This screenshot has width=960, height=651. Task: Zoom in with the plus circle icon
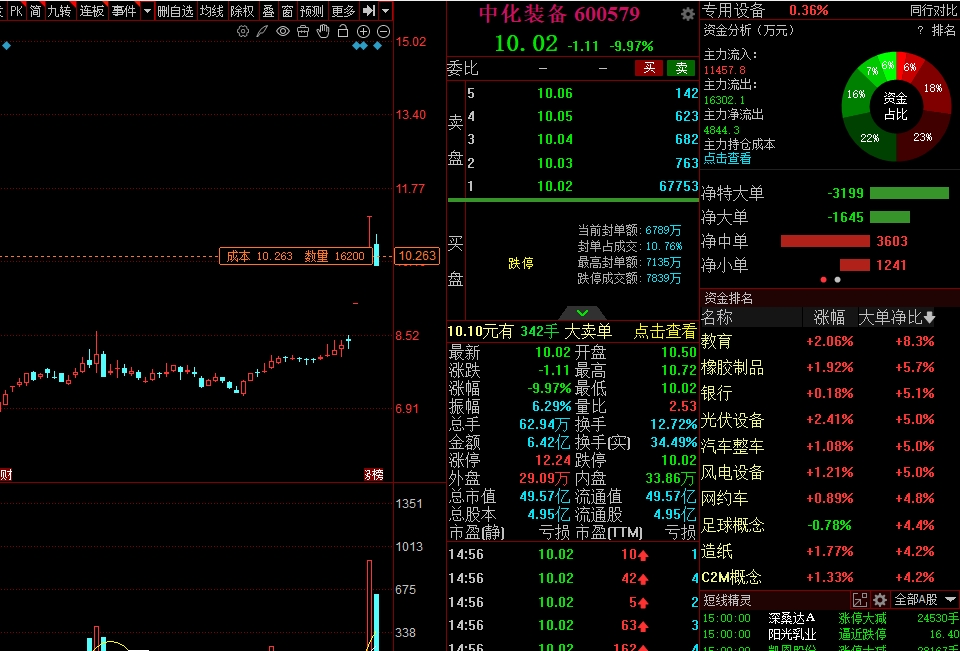pos(363,31)
